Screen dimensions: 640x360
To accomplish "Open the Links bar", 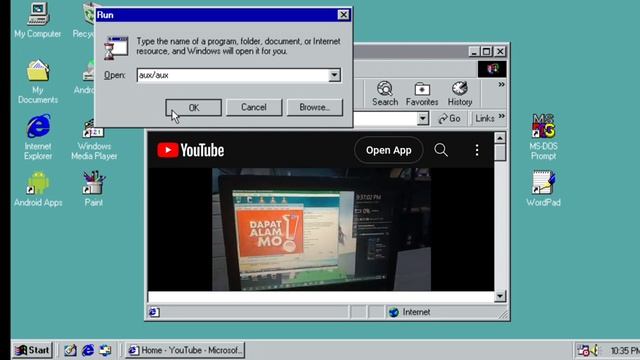I will pos(484,118).
